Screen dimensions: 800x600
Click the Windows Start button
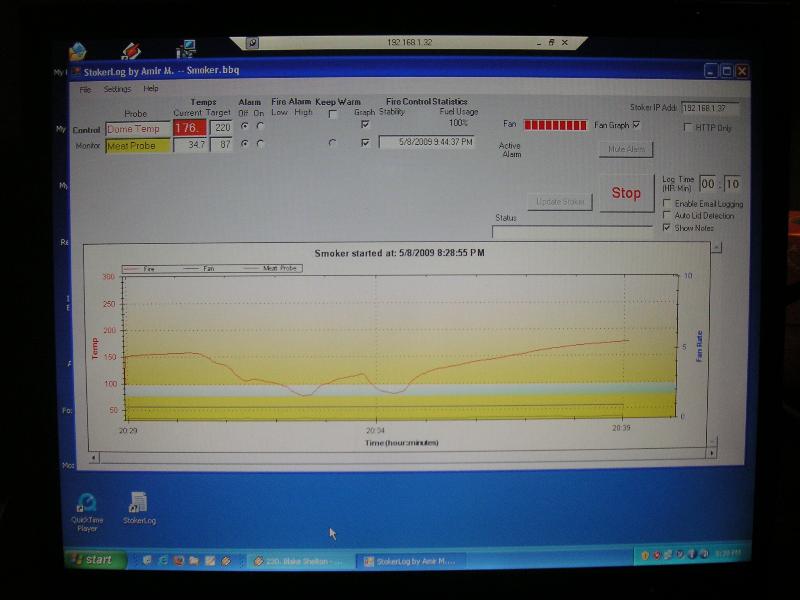tap(92, 560)
